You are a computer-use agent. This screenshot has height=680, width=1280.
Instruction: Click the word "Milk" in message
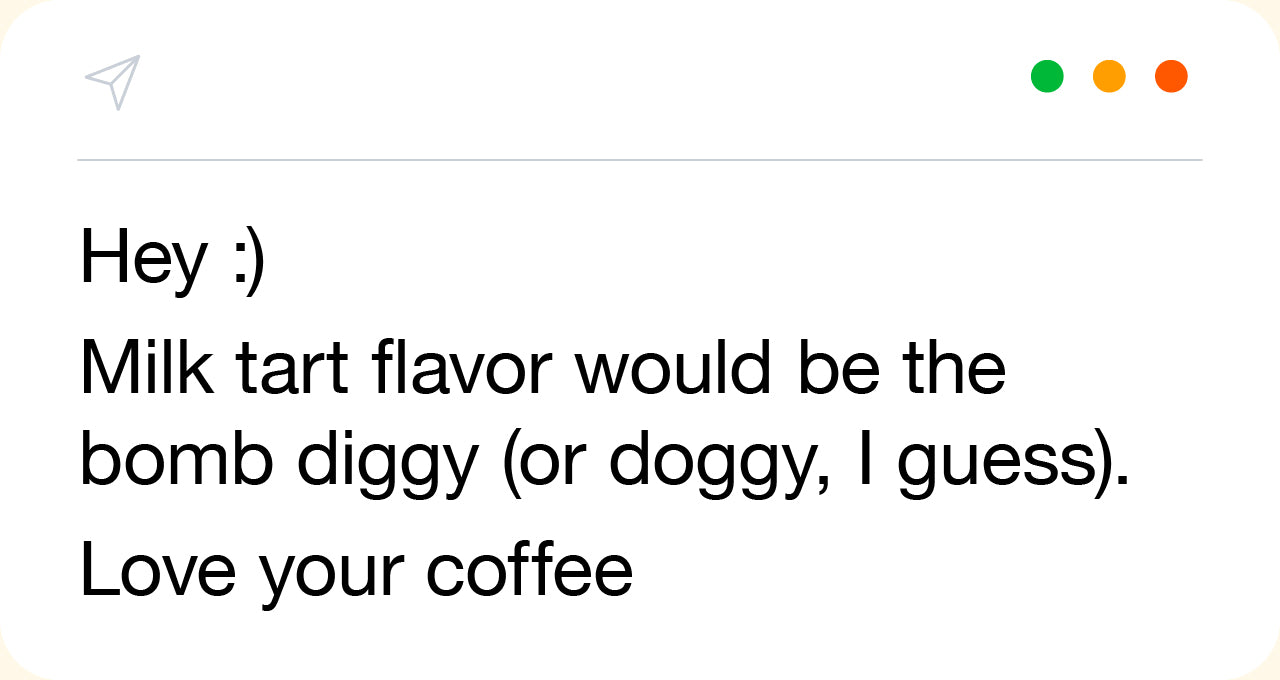[x=146, y=368]
